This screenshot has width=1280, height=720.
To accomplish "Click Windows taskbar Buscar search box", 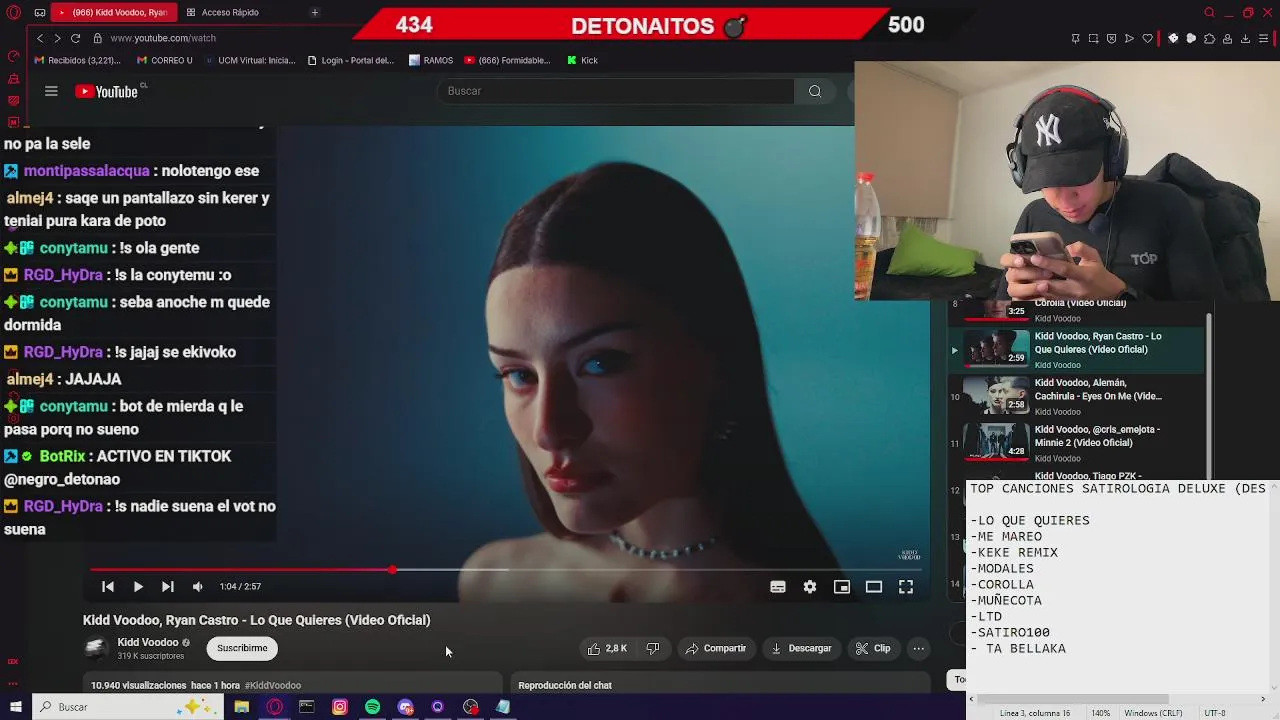I will click(x=128, y=707).
